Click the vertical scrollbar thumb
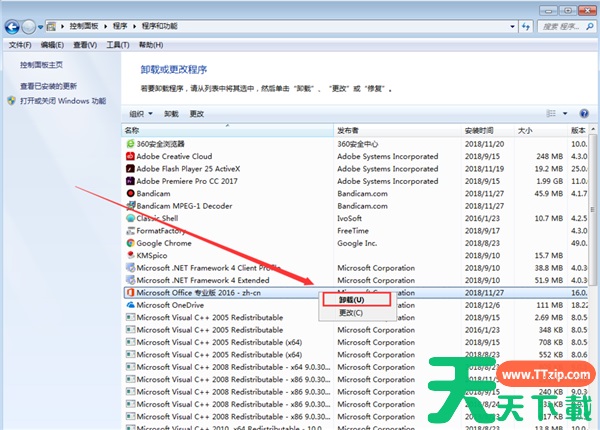 (592, 210)
